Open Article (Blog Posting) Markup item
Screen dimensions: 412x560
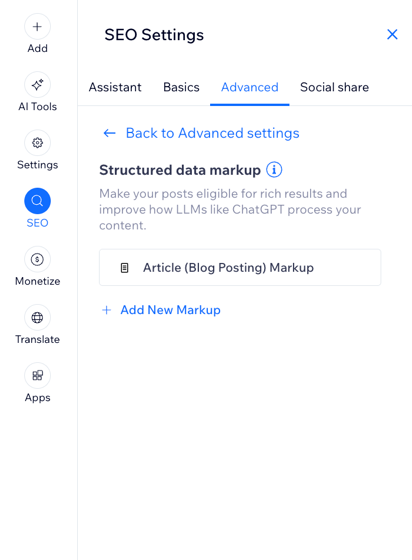point(240,268)
